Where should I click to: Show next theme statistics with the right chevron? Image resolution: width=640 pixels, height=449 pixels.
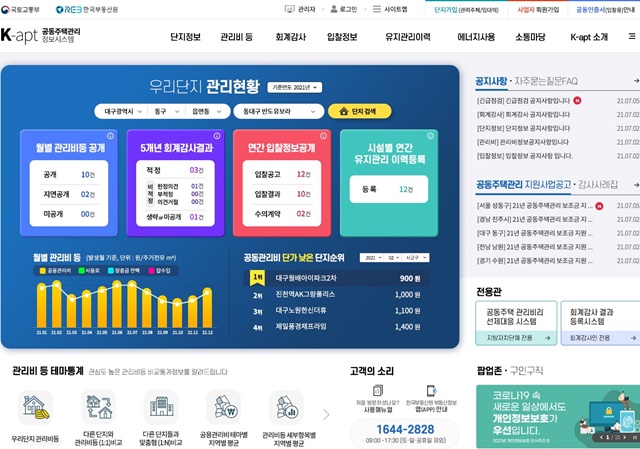click(325, 414)
